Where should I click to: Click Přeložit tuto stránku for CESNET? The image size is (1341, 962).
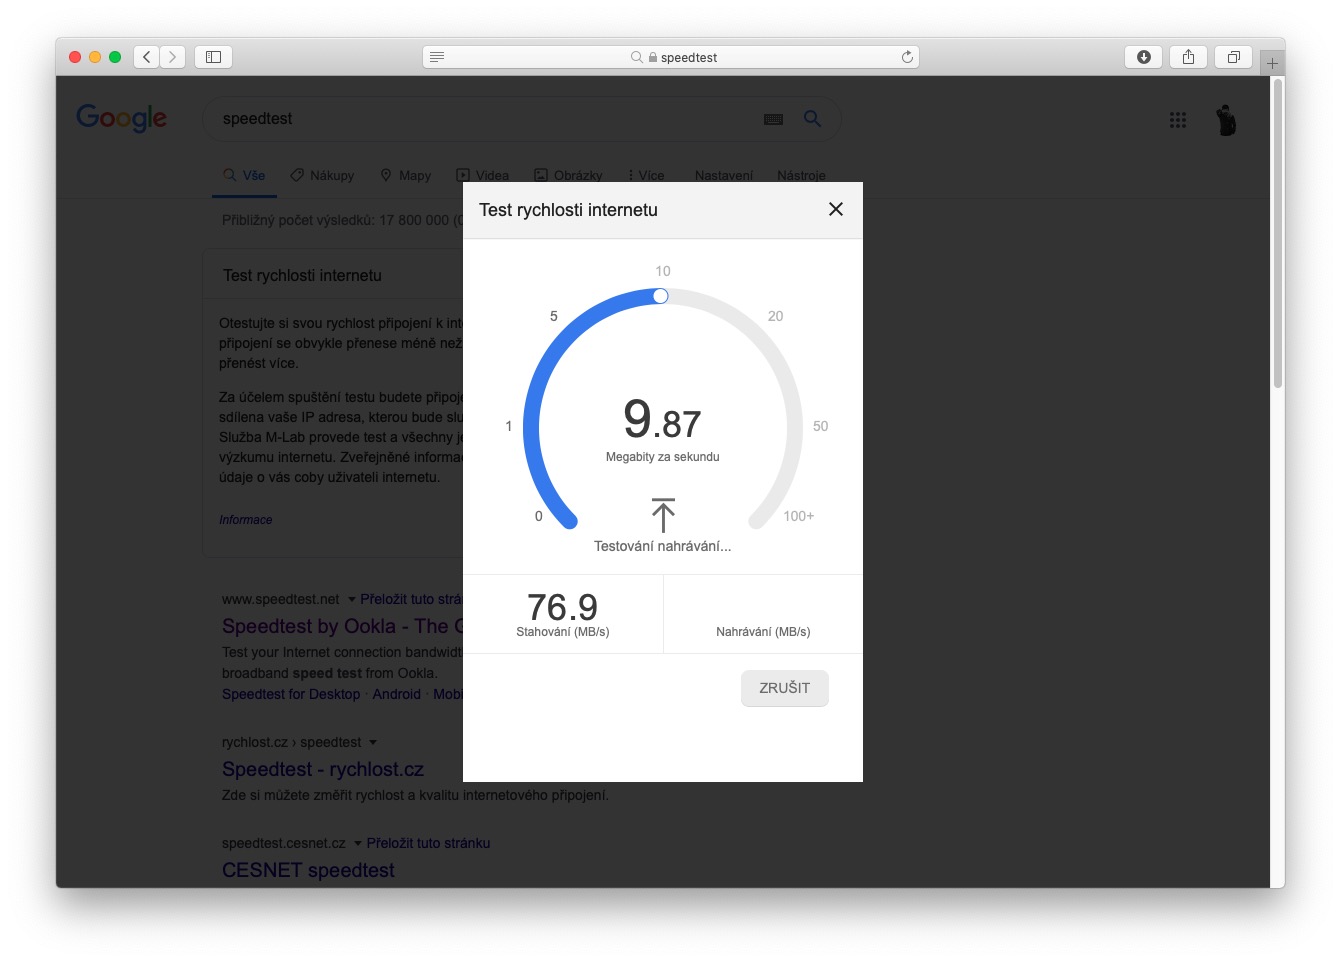(428, 843)
